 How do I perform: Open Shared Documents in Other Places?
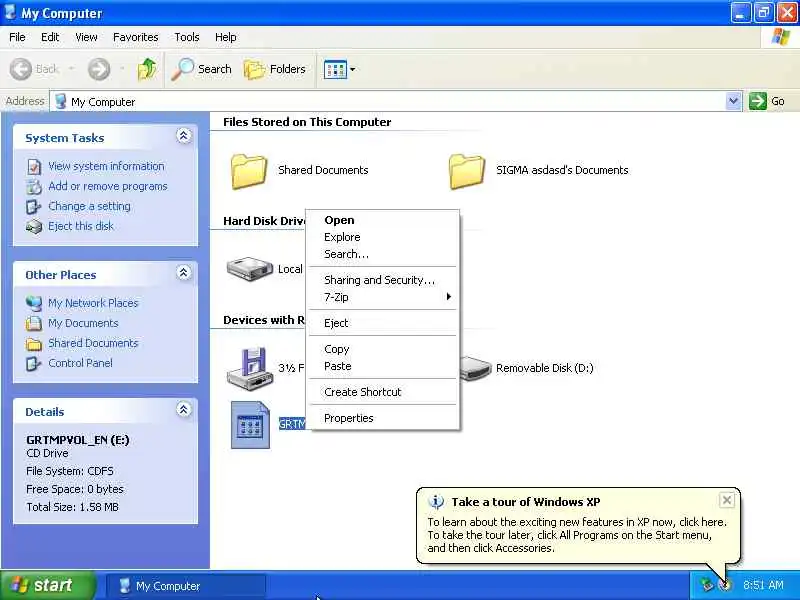93,343
